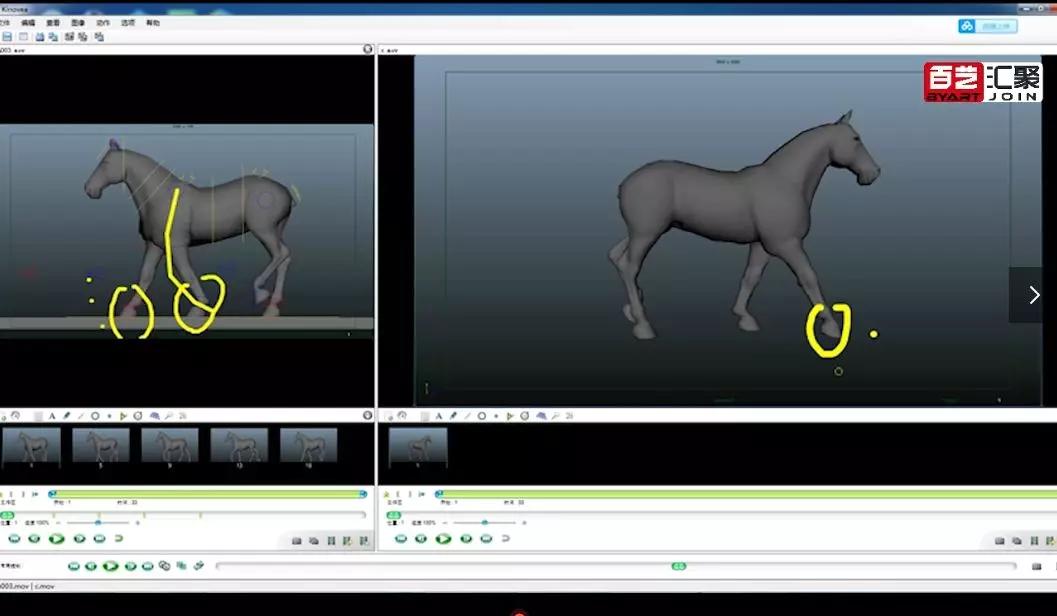This screenshot has height=616, width=1057.
Task: Toggle loop mode in left player
Action: coord(119,538)
